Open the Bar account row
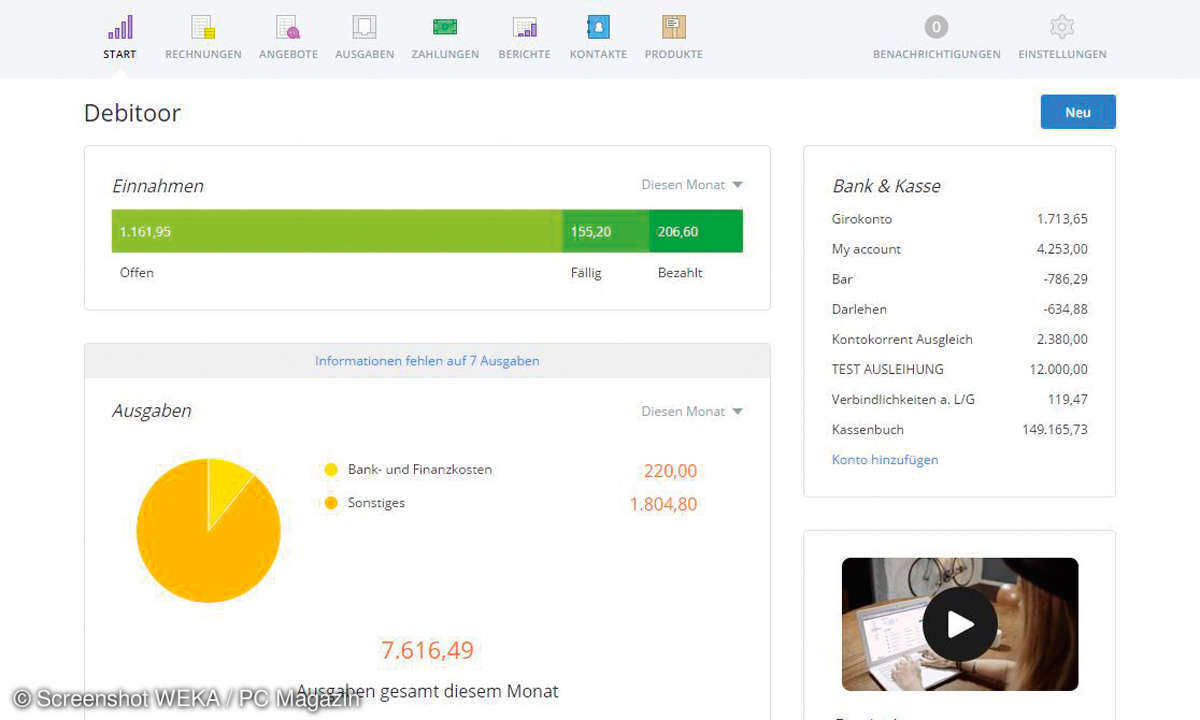 click(960, 279)
